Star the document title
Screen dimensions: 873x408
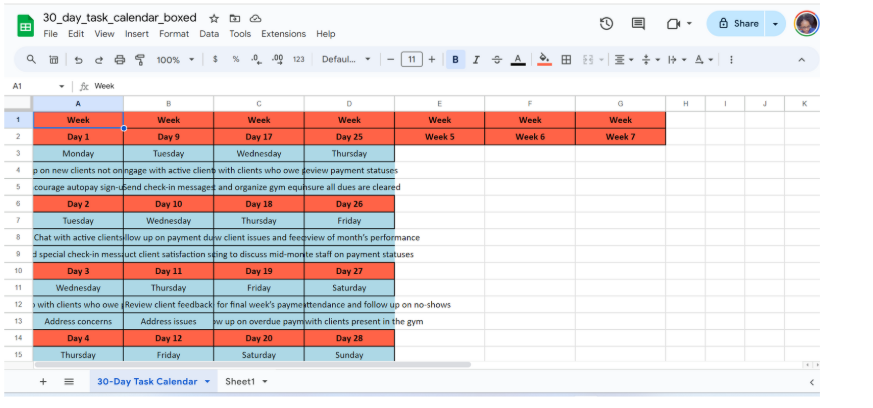pos(214,19)
